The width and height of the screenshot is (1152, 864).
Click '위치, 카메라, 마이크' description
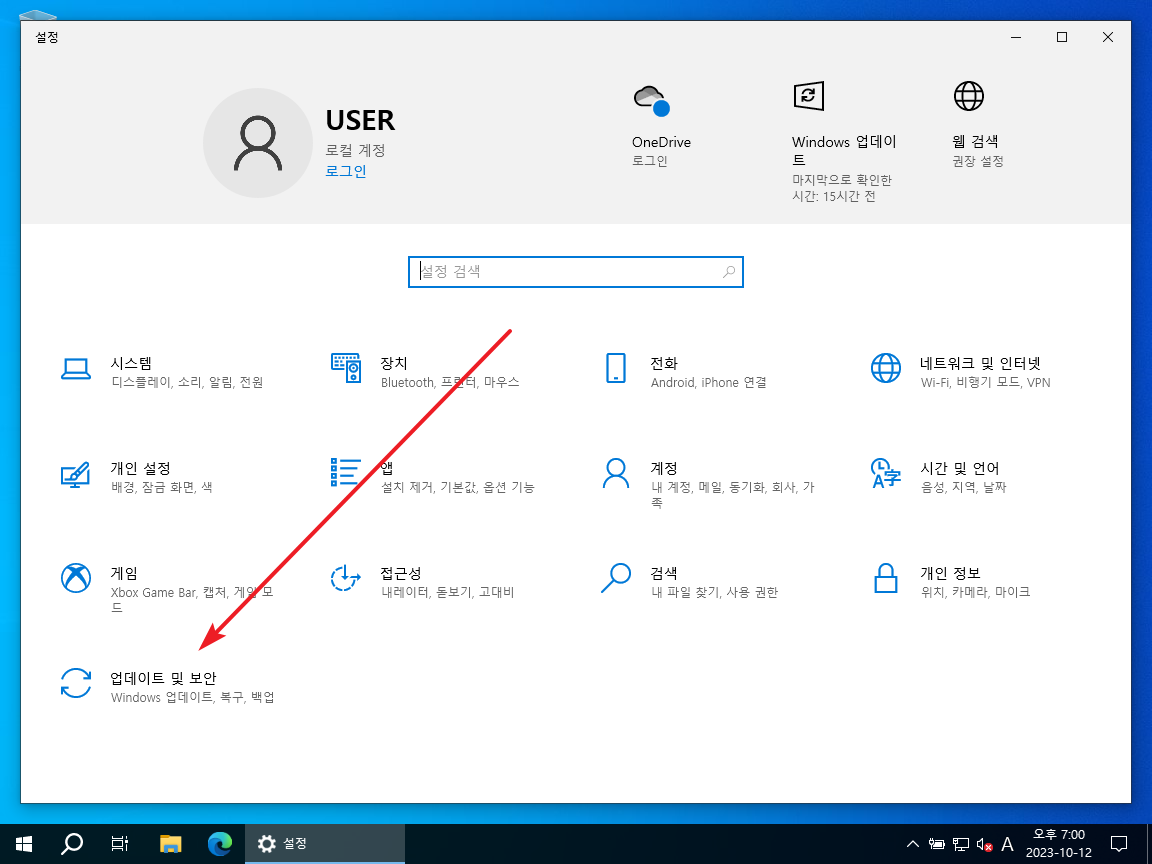coord(975,592)
